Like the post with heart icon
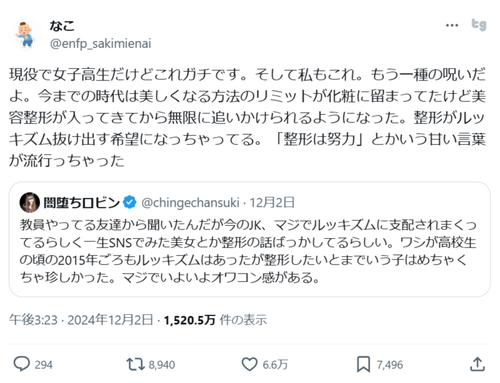The width and height of the screenshot is (500, 383). tap(249, 364)
